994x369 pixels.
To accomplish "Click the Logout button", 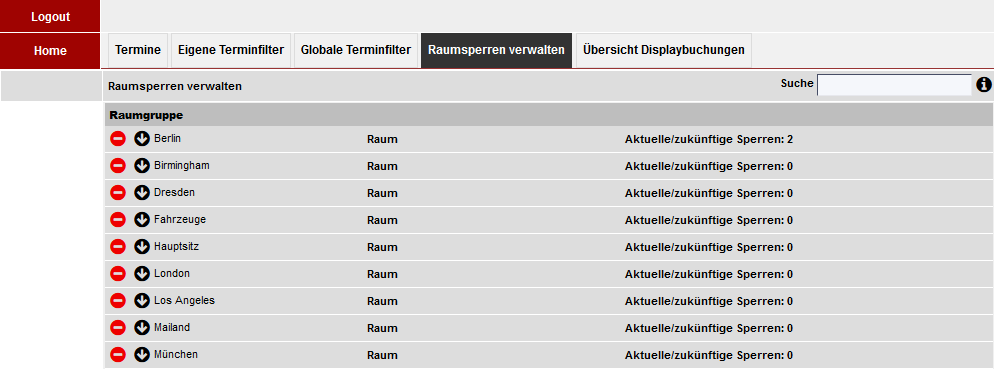I will 50,16.
